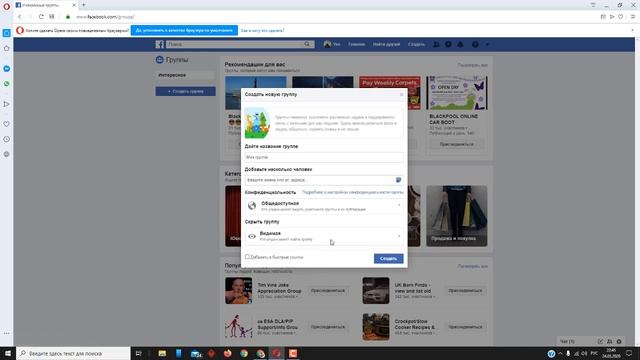Open Pay Weekly Carpets group thumbnail
Viewport: 640px width, 360px height.
(390, 93)
